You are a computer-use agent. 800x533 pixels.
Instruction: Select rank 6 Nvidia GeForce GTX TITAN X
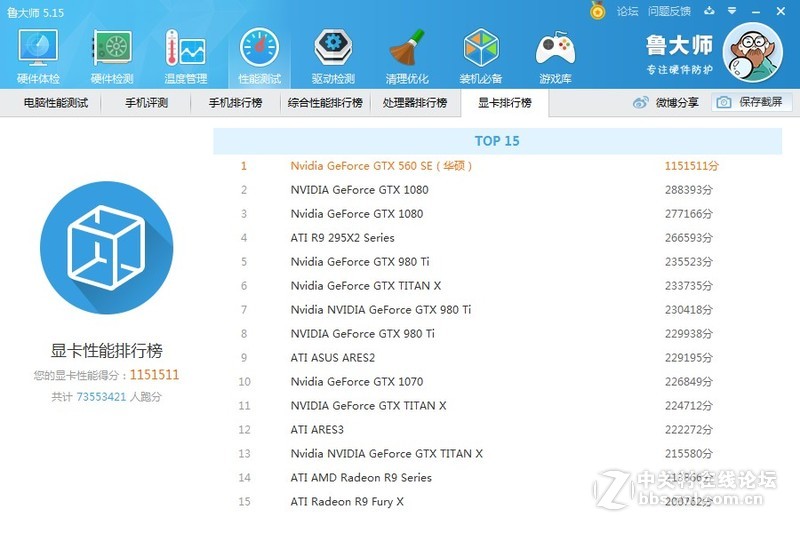pyautogui.click(x=497, y=286)
